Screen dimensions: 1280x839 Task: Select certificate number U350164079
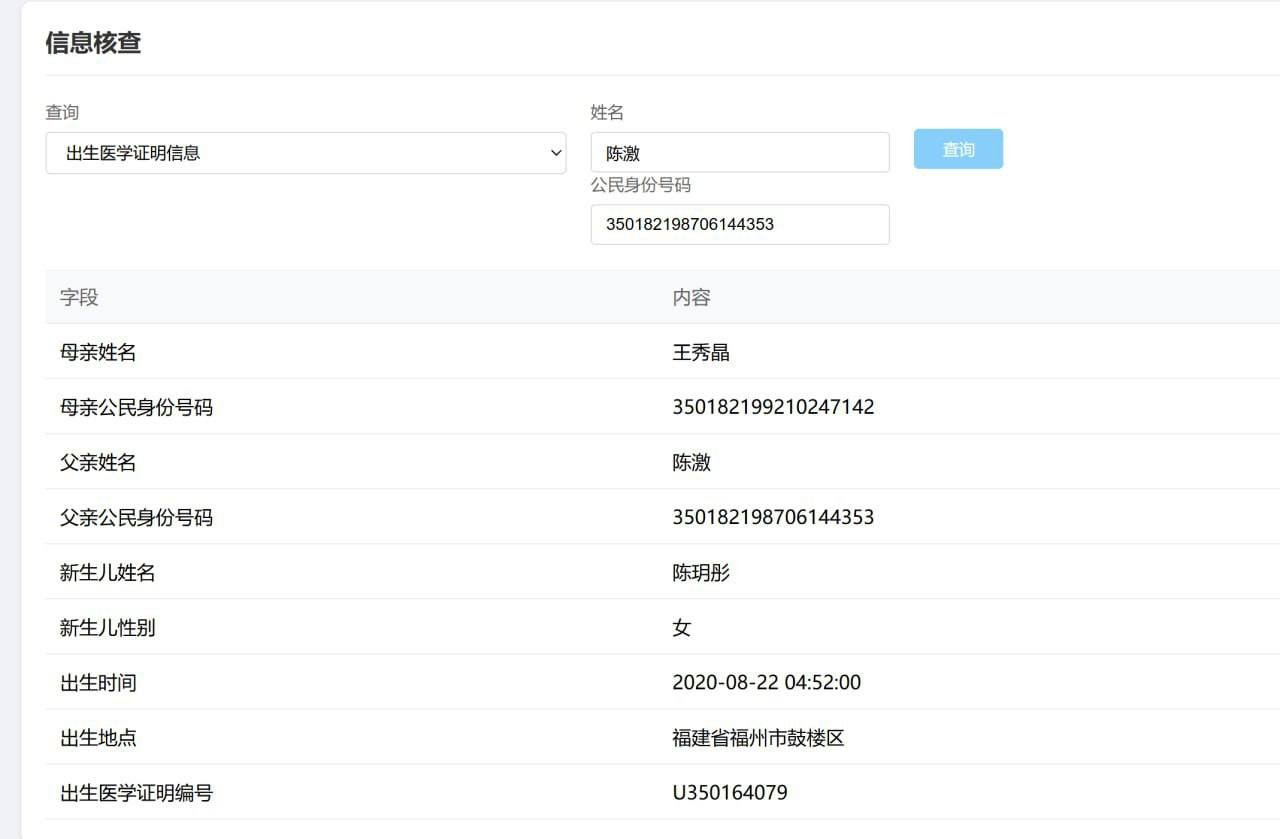729,793
